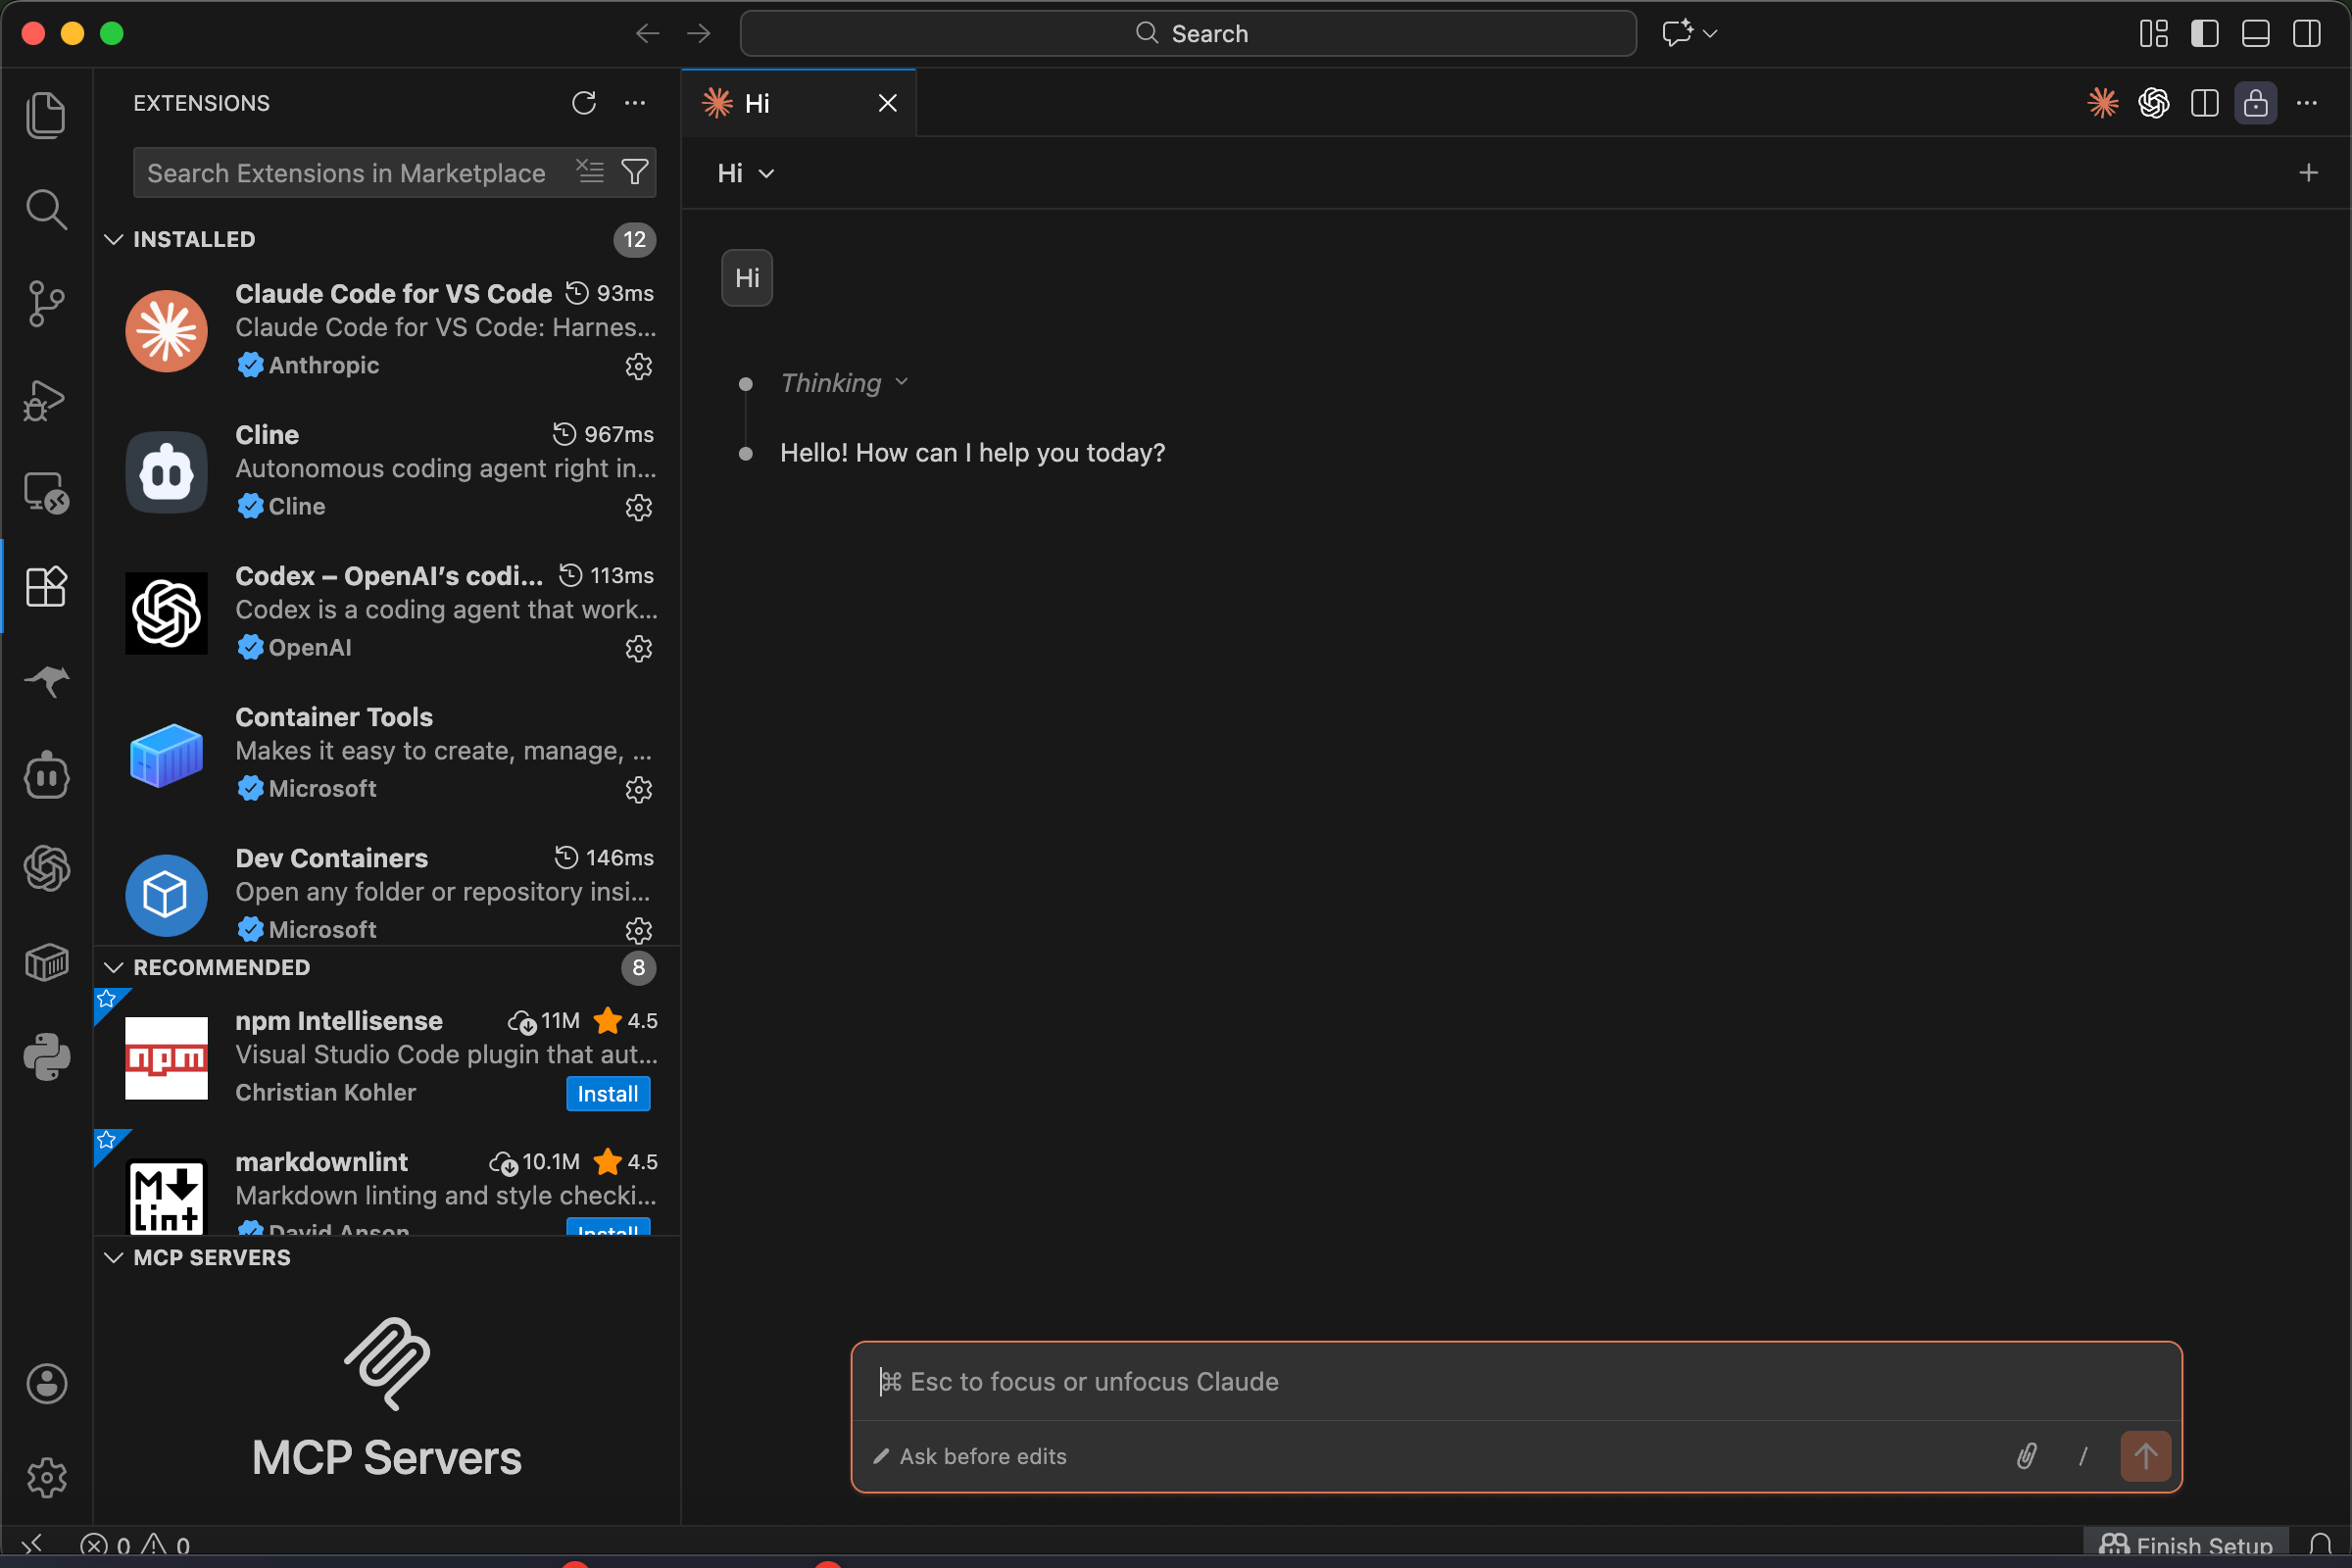Open remote window indicator in status bar
2352x1568 pixels.
(32, 1544)
